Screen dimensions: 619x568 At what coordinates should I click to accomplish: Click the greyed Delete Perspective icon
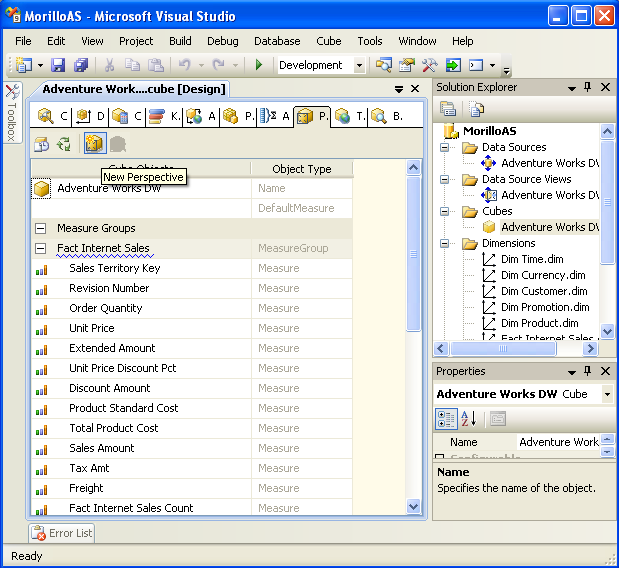click(118, 144)
